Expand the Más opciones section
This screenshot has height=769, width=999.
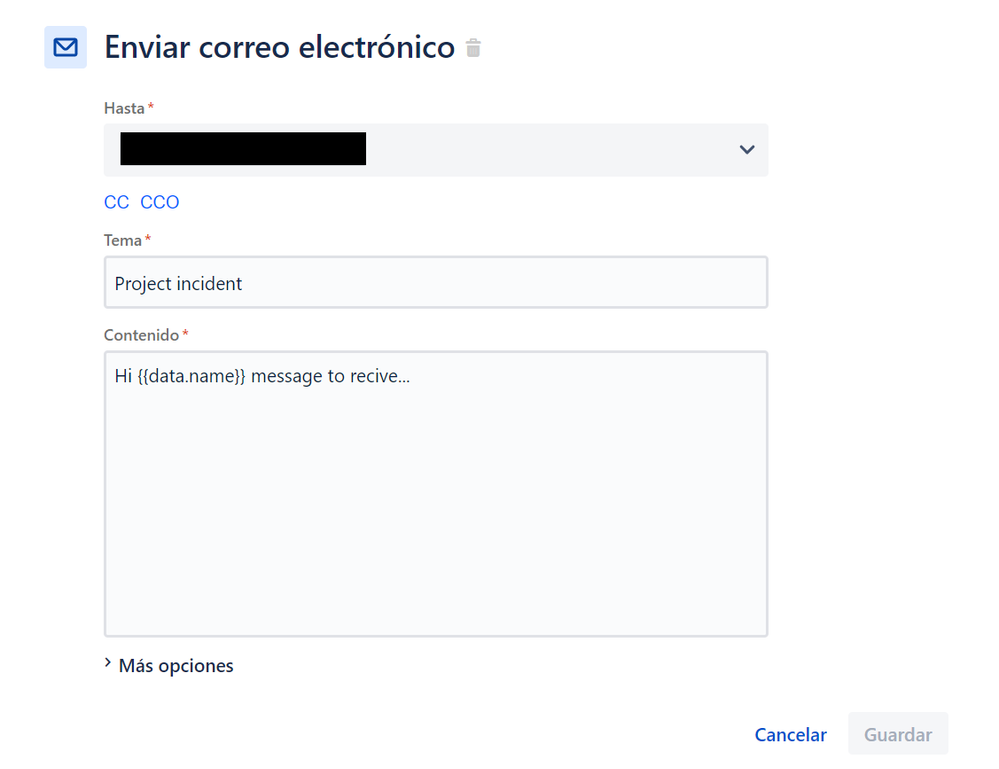tap(175, 665)
